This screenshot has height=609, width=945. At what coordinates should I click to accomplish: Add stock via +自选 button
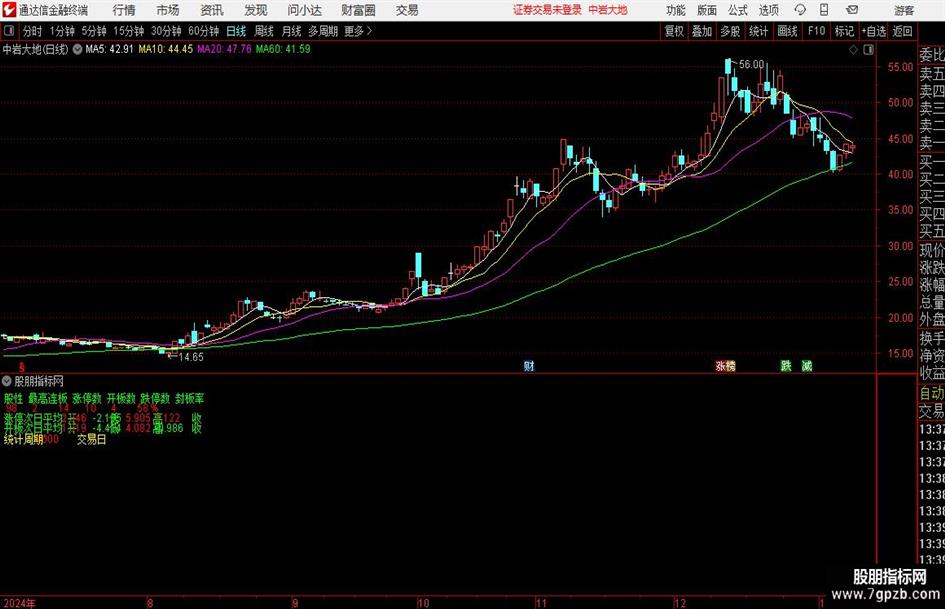pos(873,31)
